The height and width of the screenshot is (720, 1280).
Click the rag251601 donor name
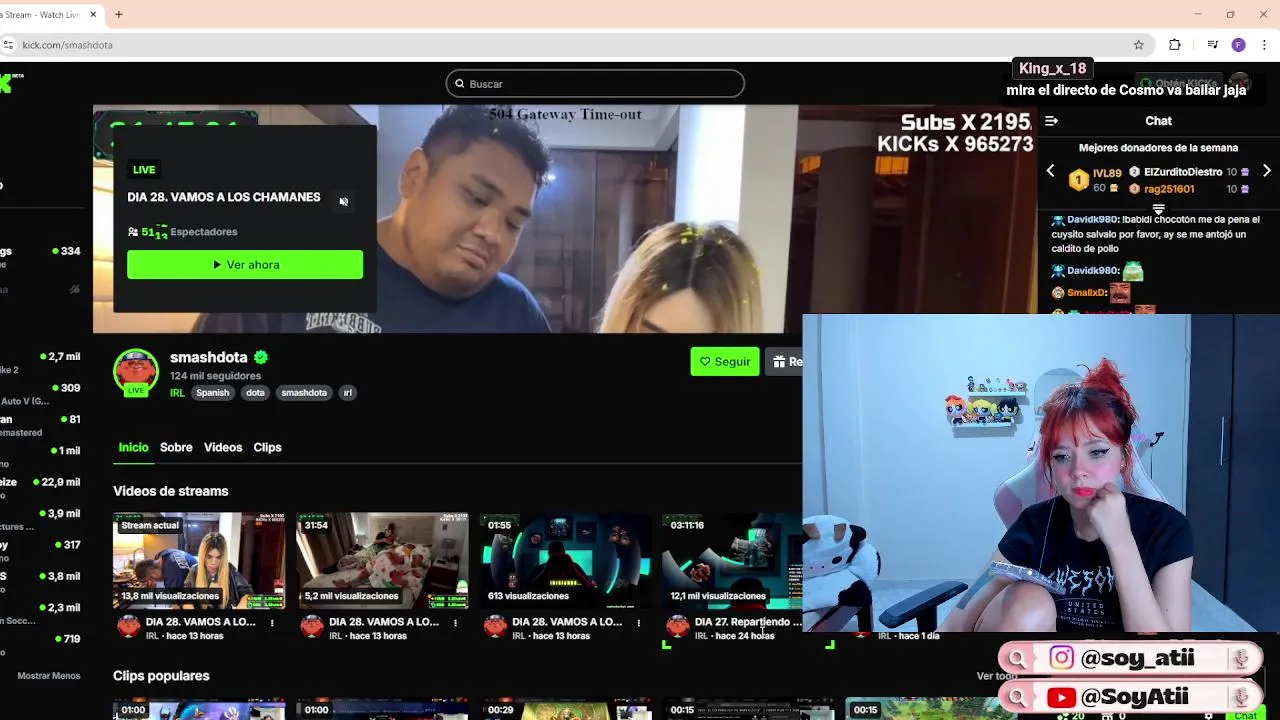coord(1169,189)
